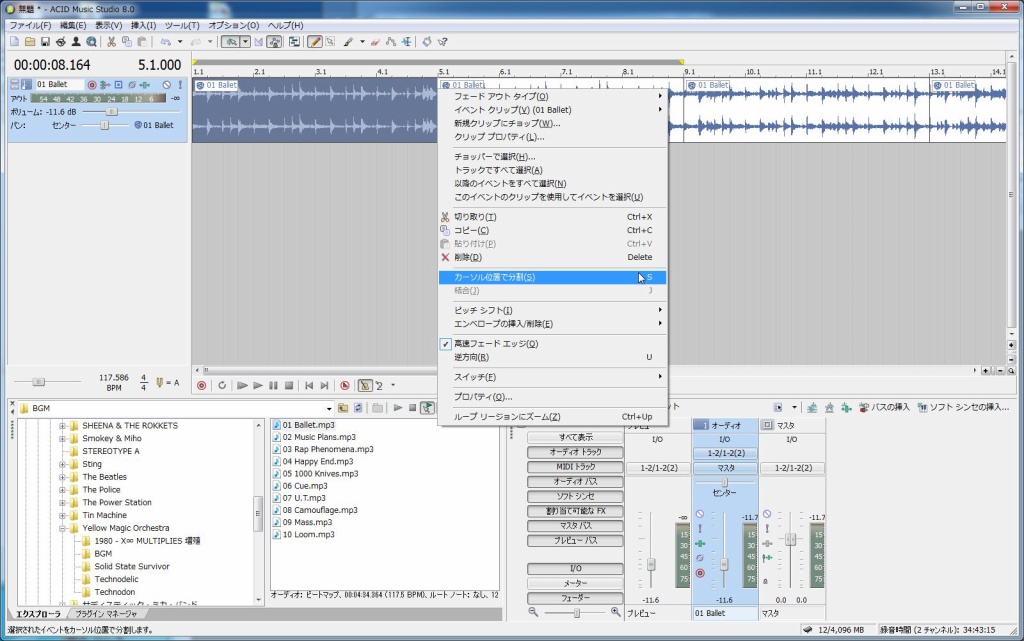Select the Paint brush tool

[x=348, y=42]
